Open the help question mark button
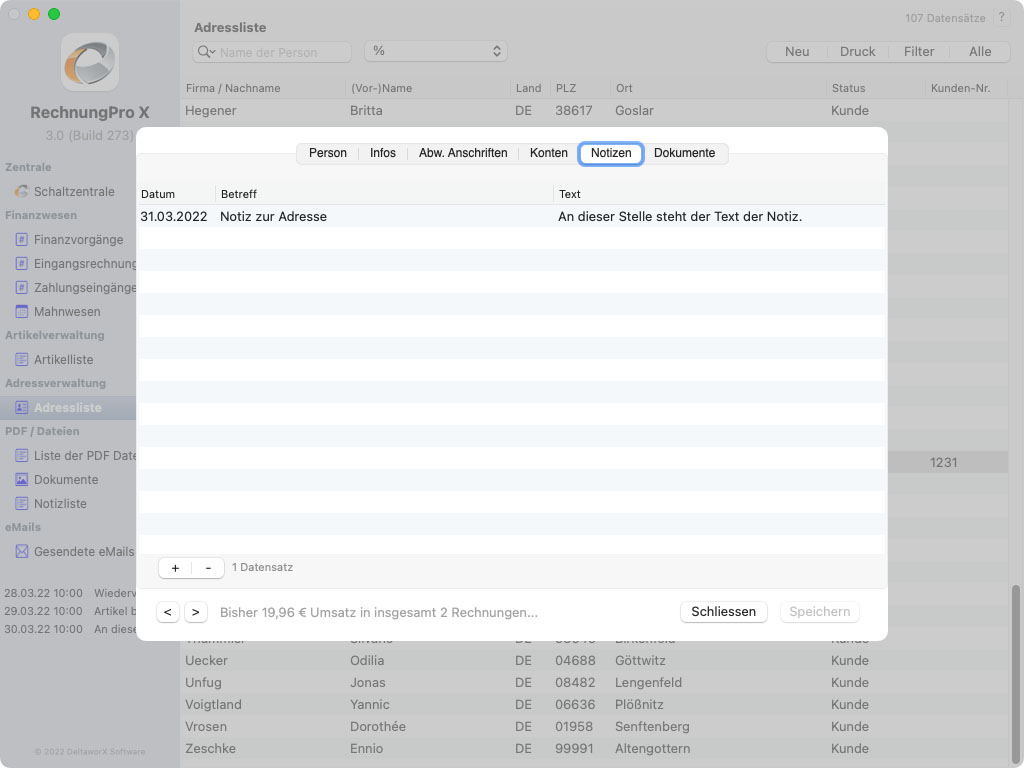This screenshot has height=768, width=1024. tap(1001, 18)
